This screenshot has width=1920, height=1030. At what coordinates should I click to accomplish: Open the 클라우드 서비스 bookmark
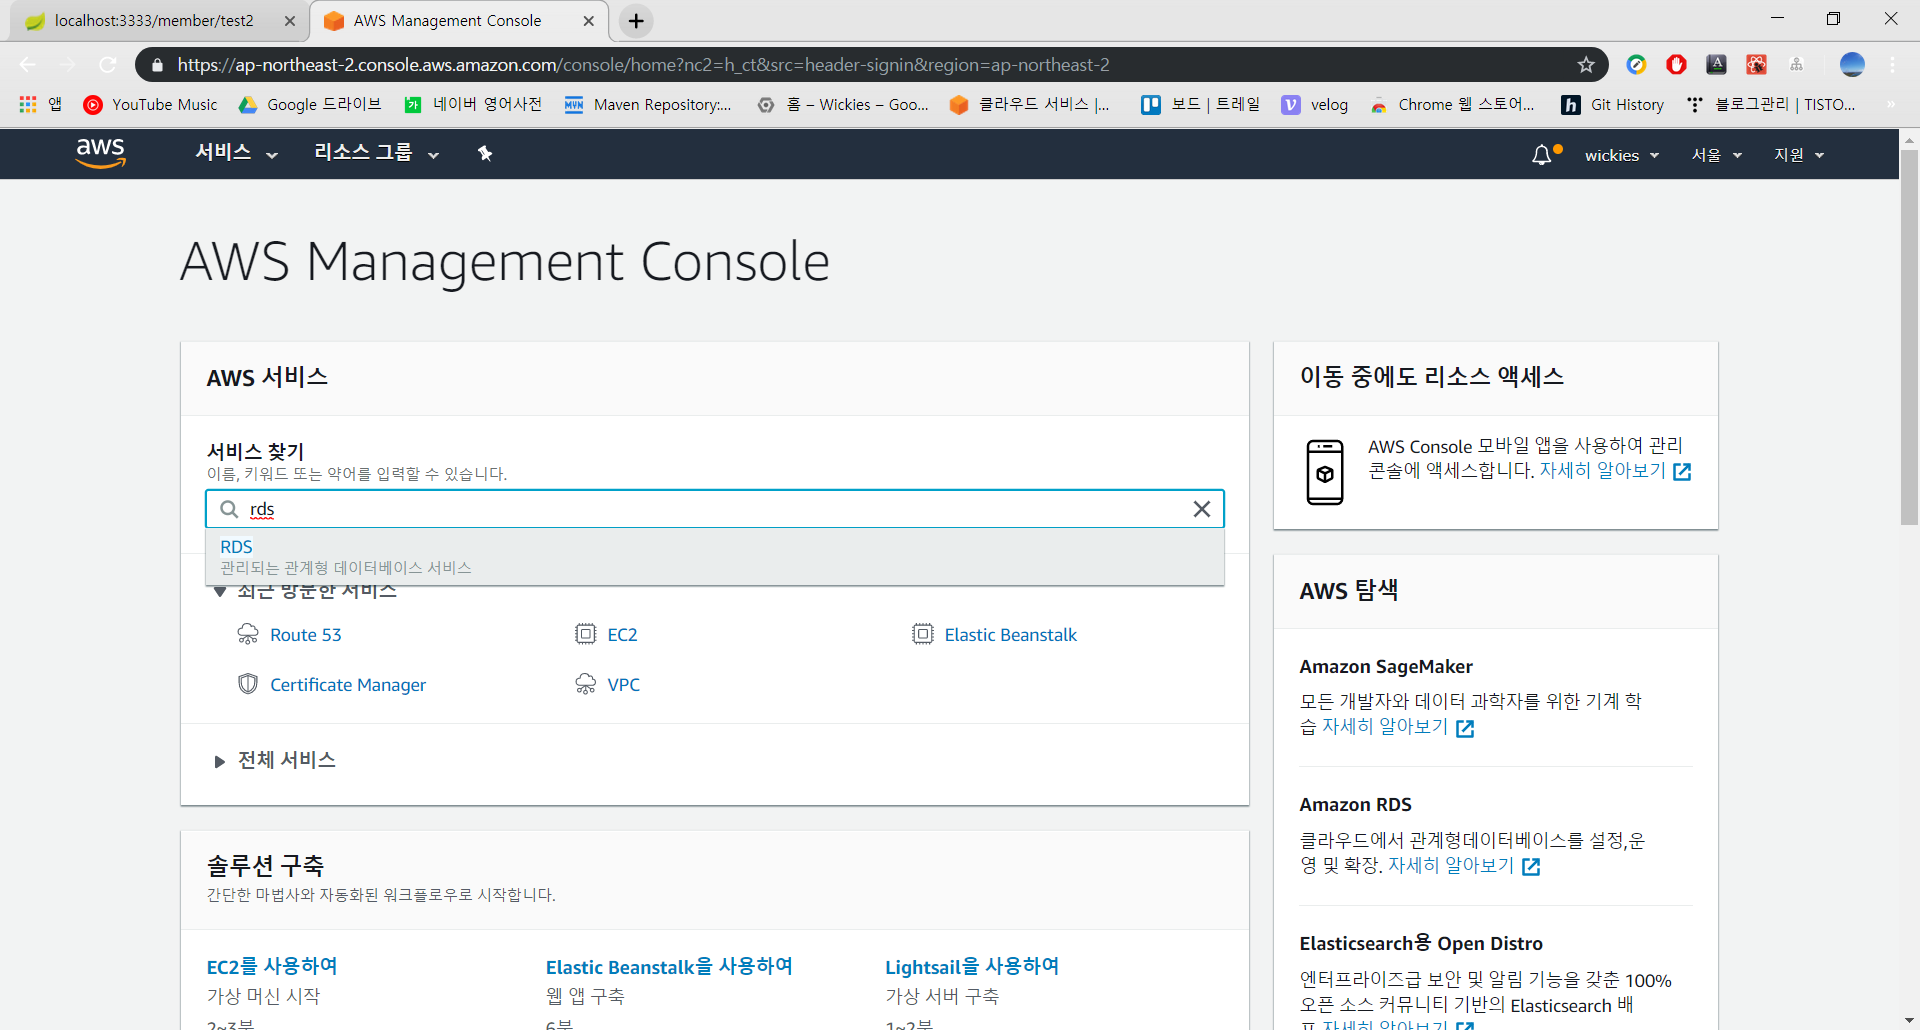point(1029,104)
